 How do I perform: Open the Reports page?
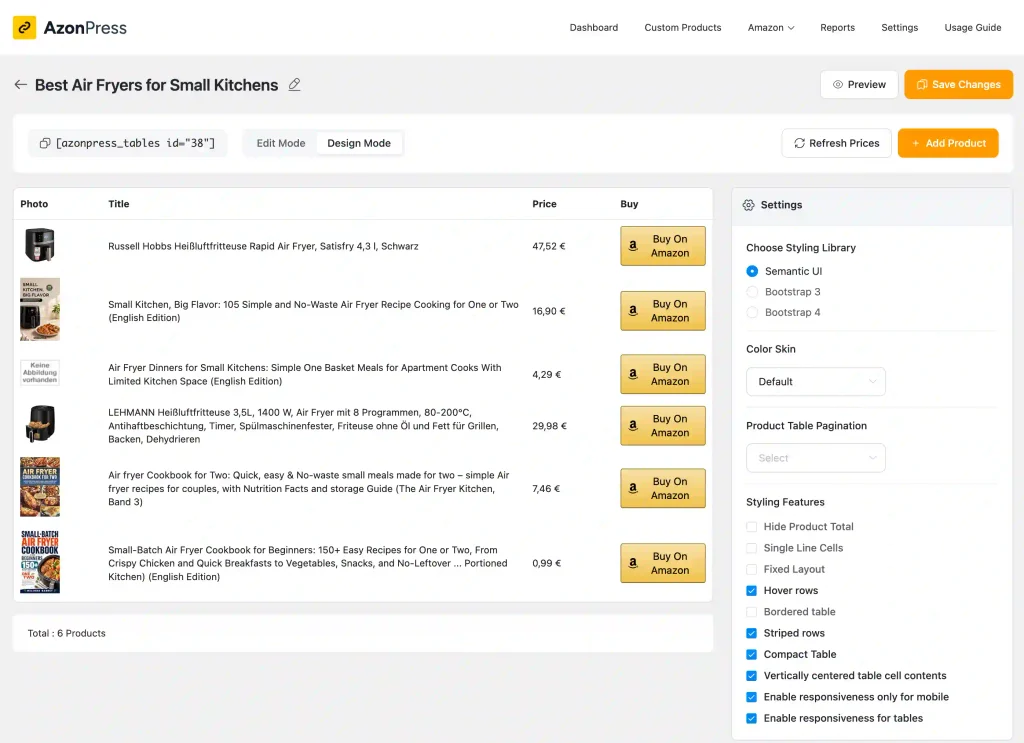point(837,27)
